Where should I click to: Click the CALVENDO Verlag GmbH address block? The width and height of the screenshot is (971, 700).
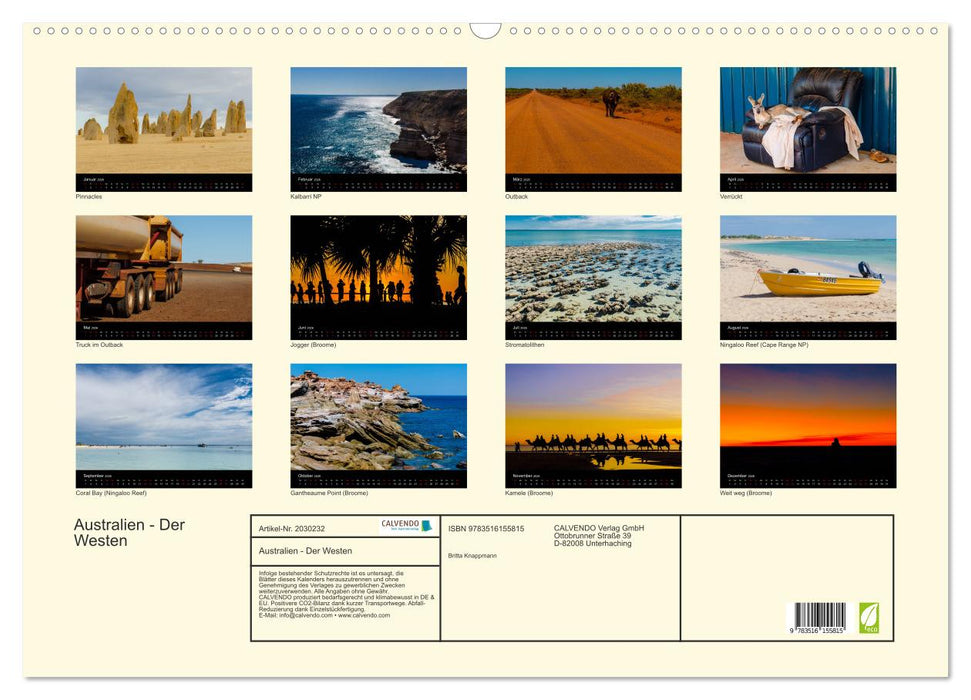tap(597, 534)
